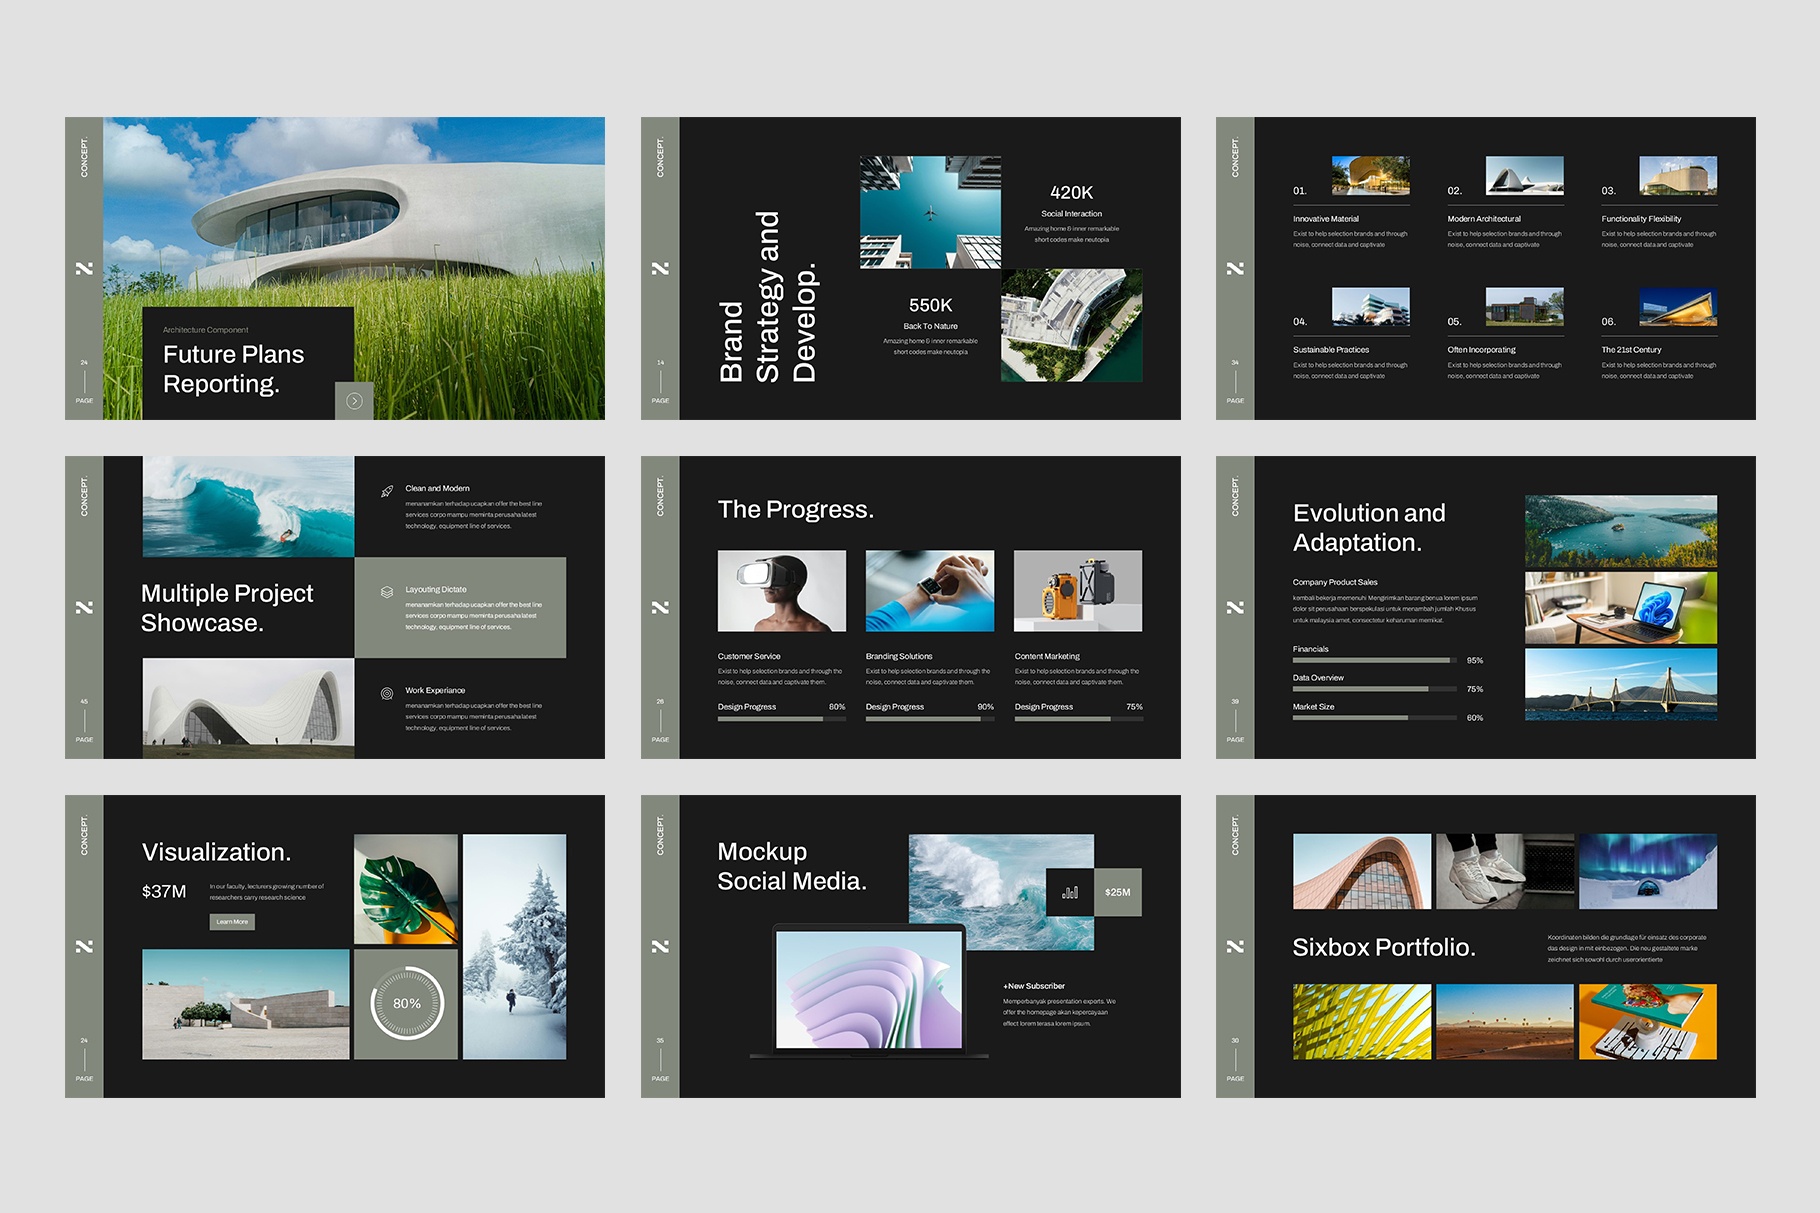Click the "+New Subscriber" label on Mockup Social Media
Screen dimensions: 1820x1213
[x=1034, y=986]
